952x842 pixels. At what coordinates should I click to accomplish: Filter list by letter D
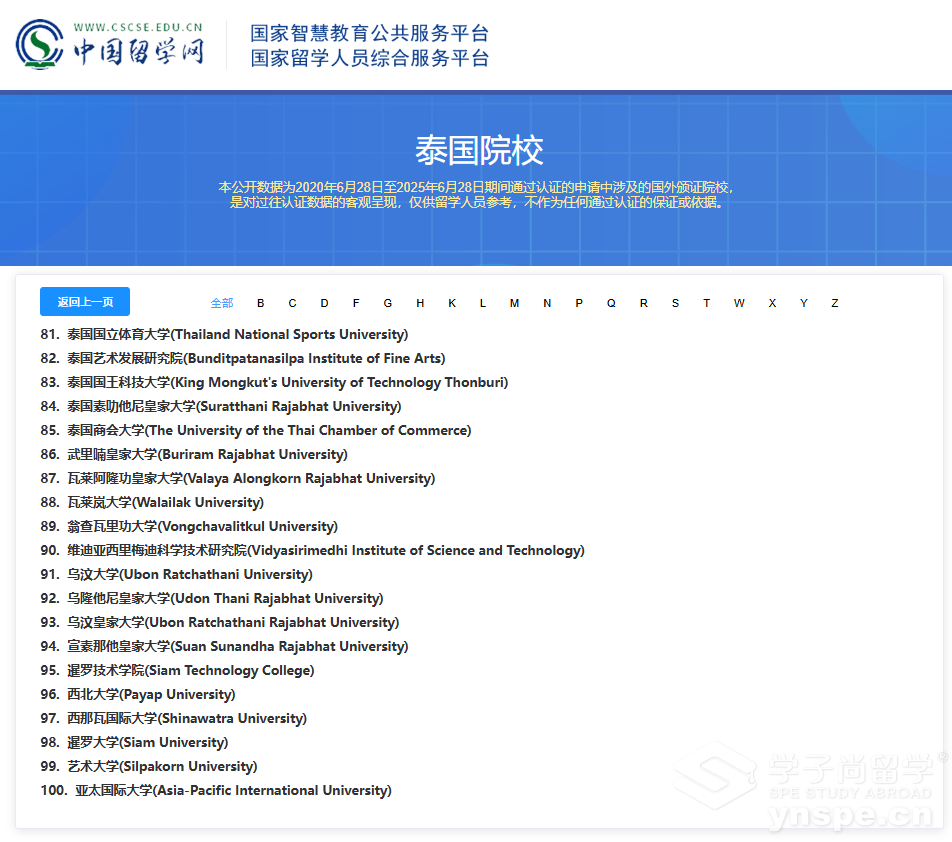[324, 303]
